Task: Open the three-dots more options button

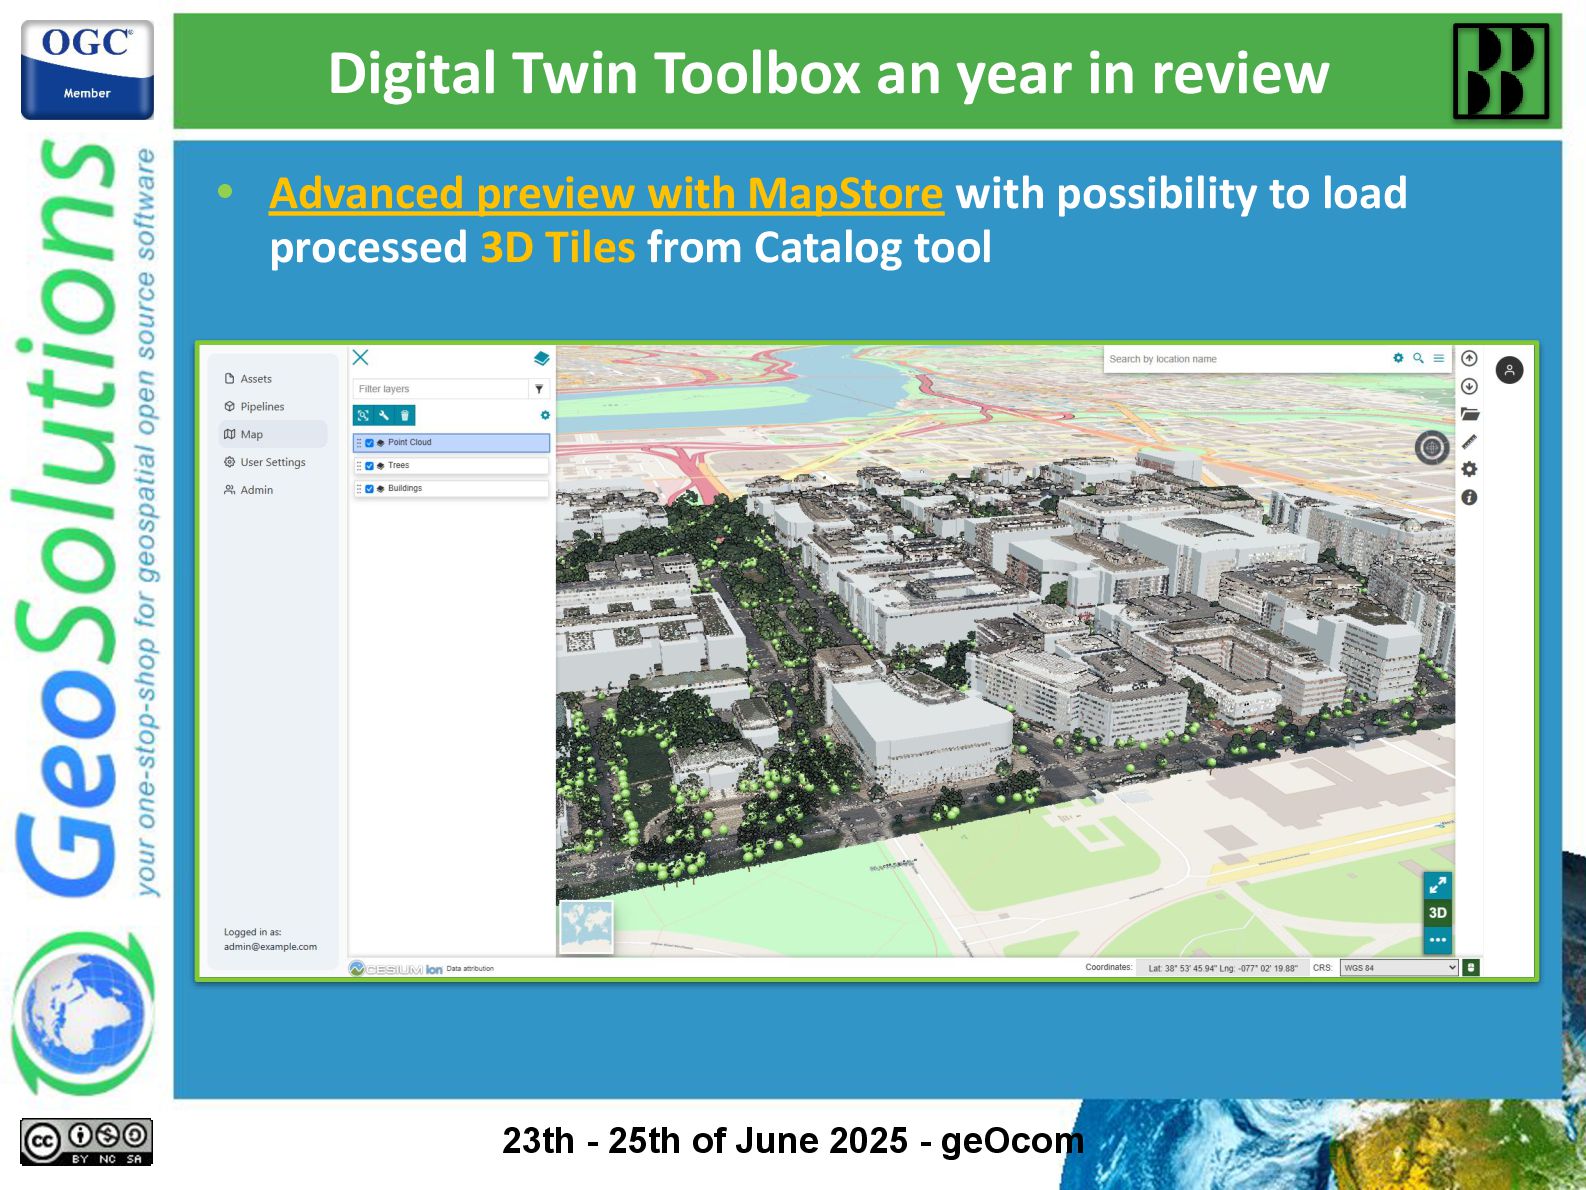Action: click(1437, 940)
